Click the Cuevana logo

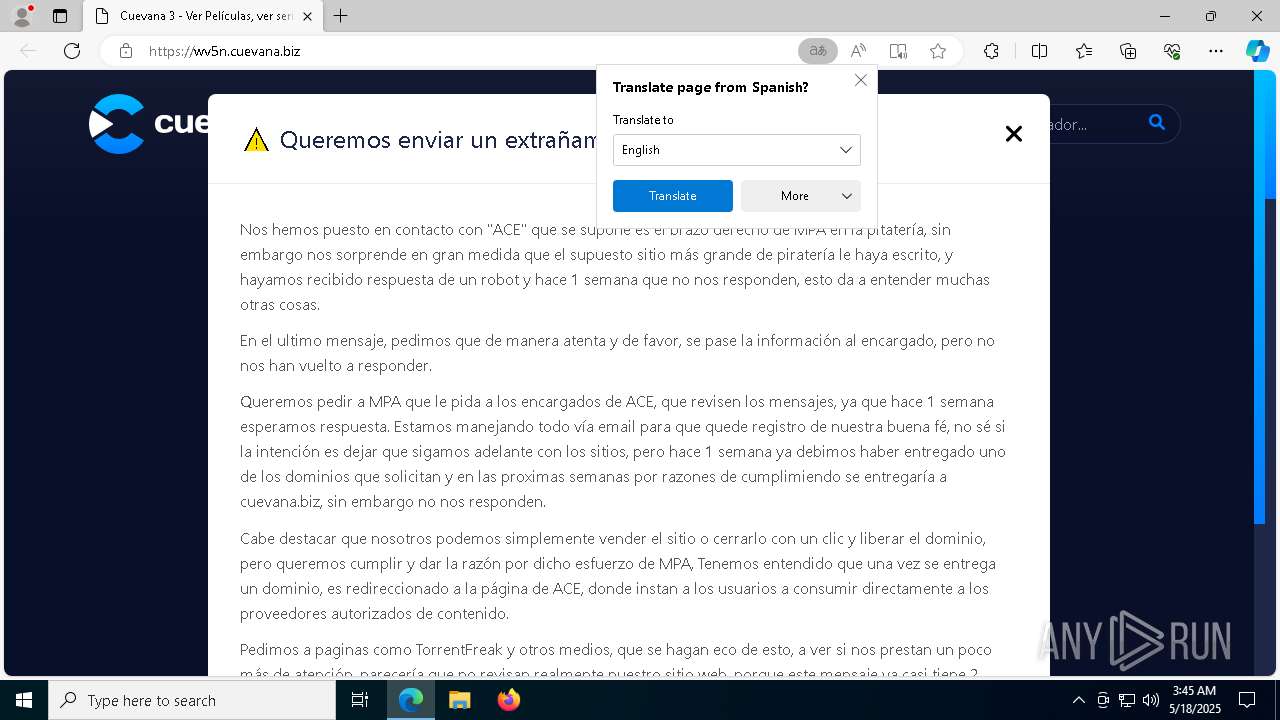[x=148, y=124]
